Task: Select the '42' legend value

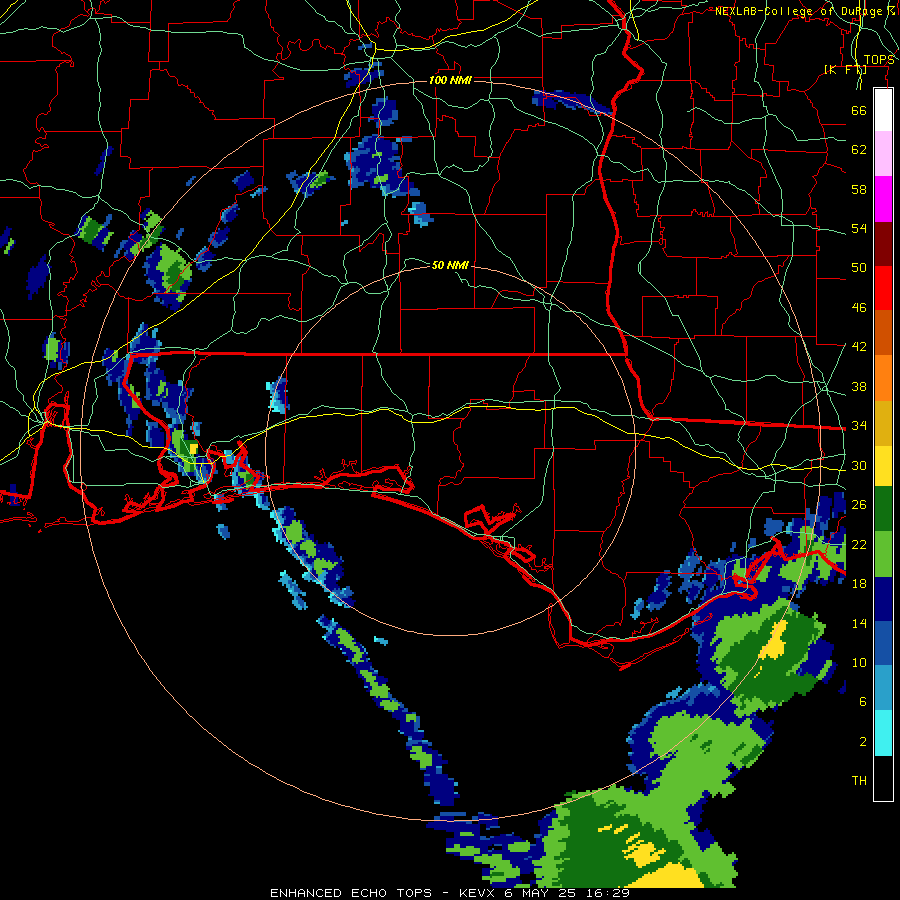Action: click(x=859, y=347)
